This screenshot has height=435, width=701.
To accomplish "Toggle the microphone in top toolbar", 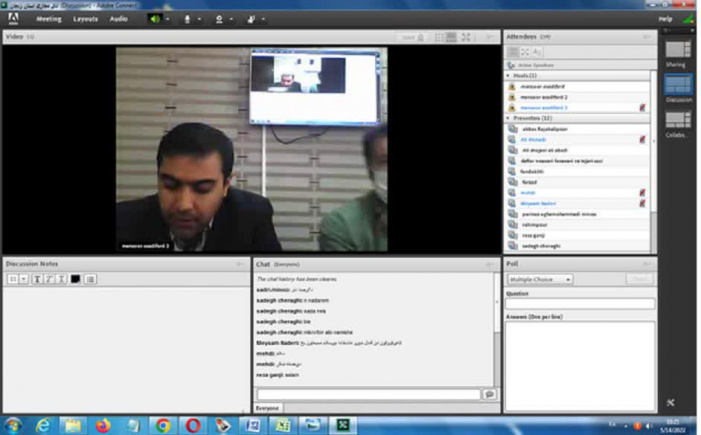I will click(186, 18).
